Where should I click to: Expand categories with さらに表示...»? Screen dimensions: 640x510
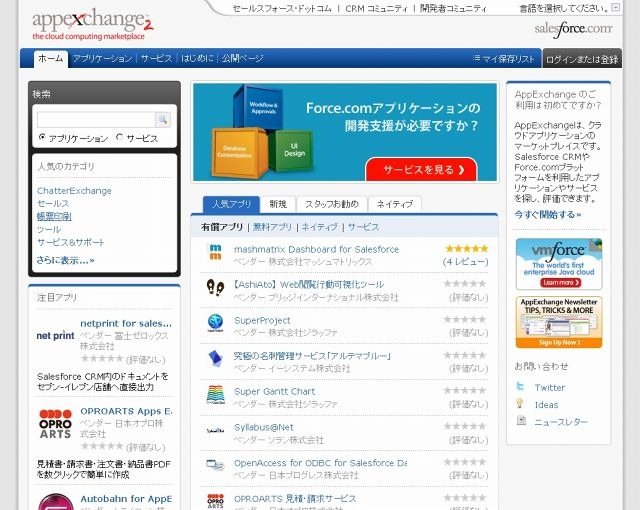click(x=66, y=260)
